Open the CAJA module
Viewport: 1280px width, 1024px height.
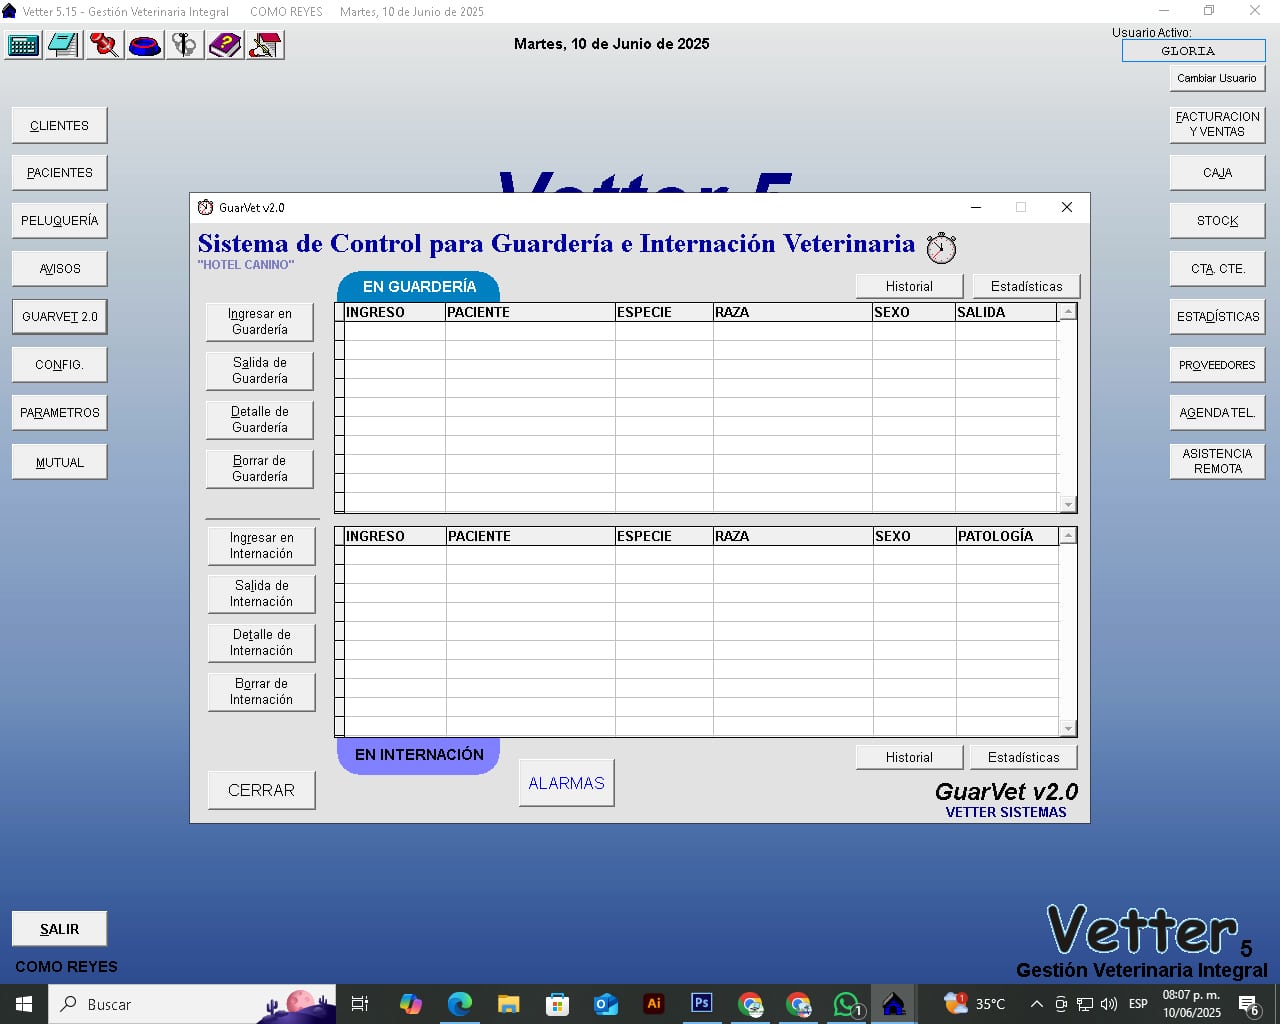coord(1217,173)
